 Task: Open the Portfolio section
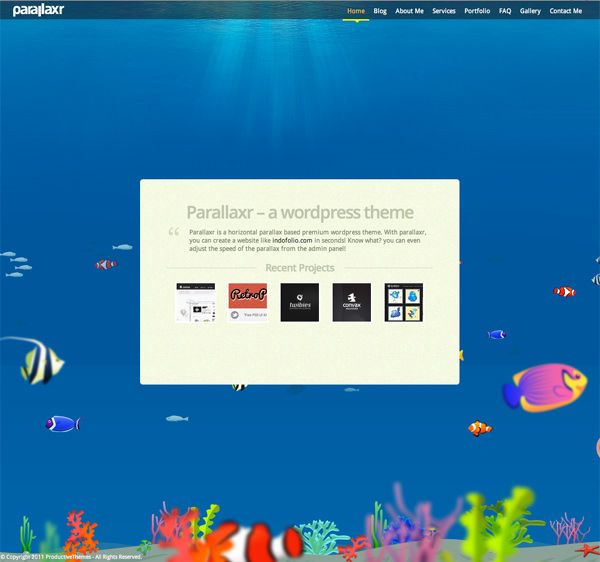(477, 11)
